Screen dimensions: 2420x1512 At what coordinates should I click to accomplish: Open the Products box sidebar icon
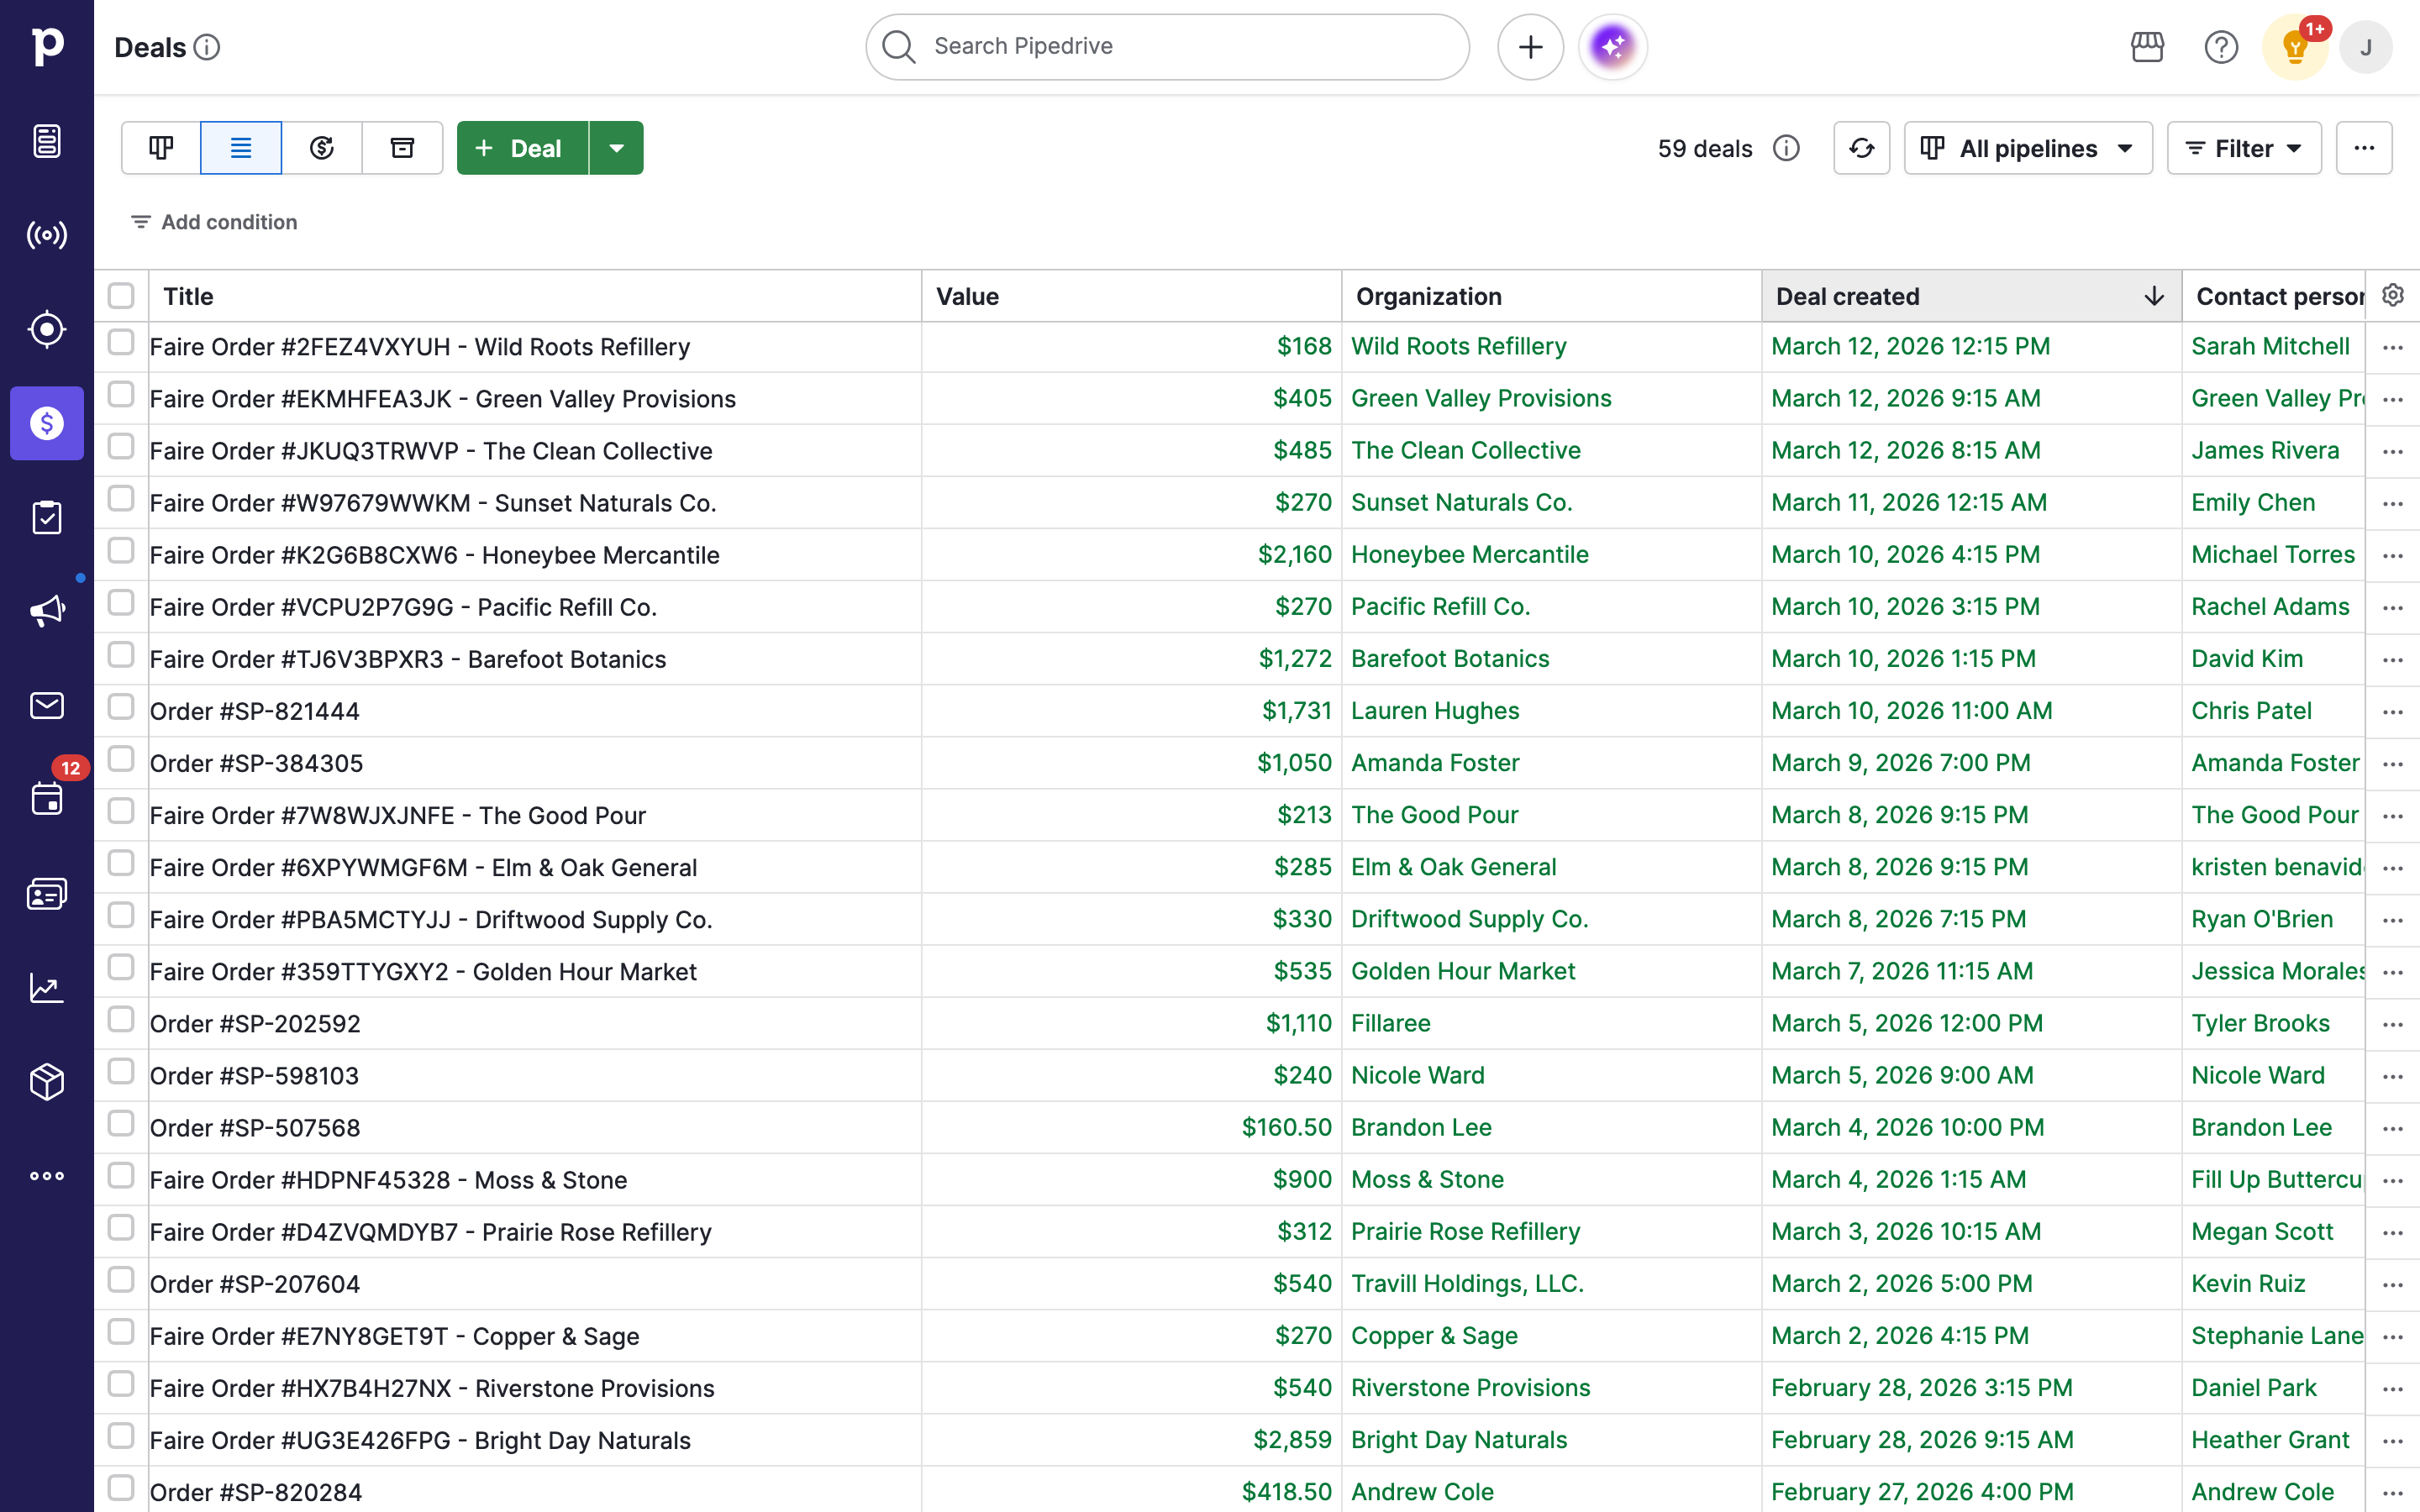[x=47, y=1082]
